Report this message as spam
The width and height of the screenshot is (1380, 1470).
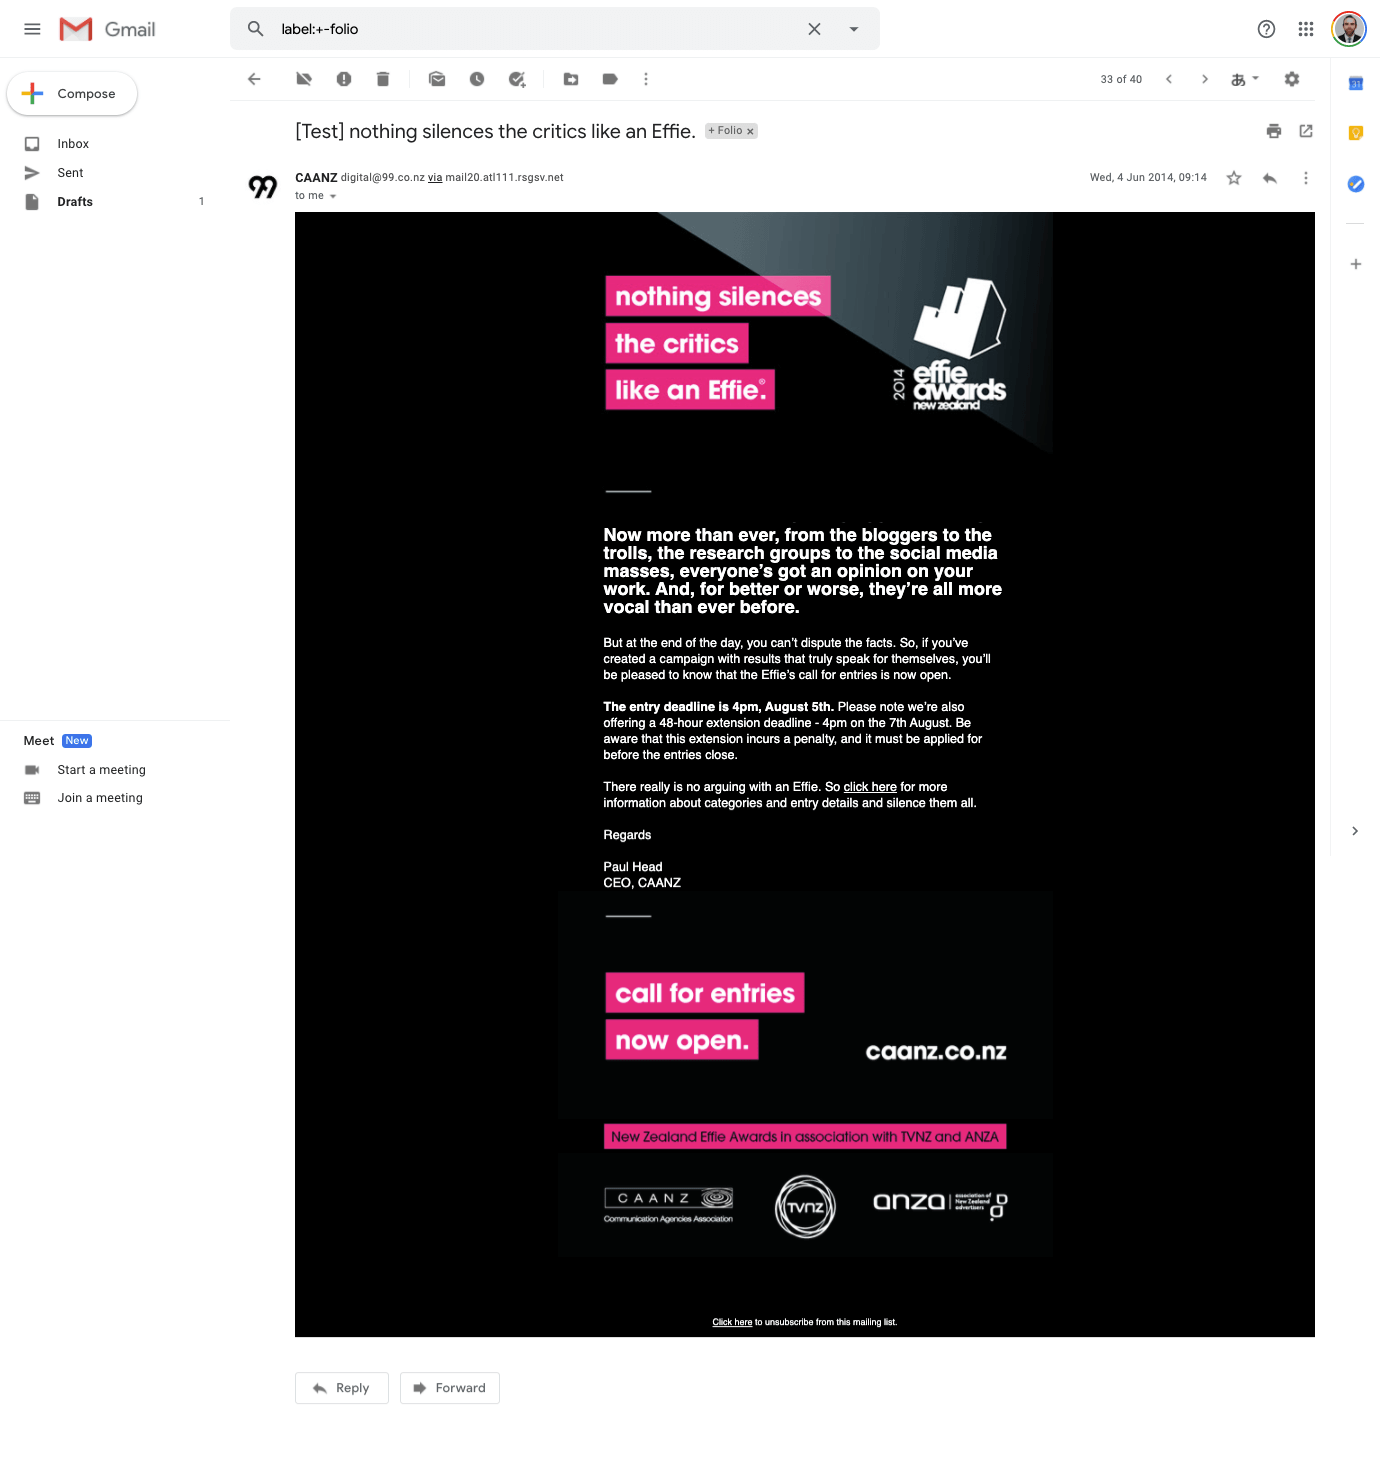click(x=344, y=79)
